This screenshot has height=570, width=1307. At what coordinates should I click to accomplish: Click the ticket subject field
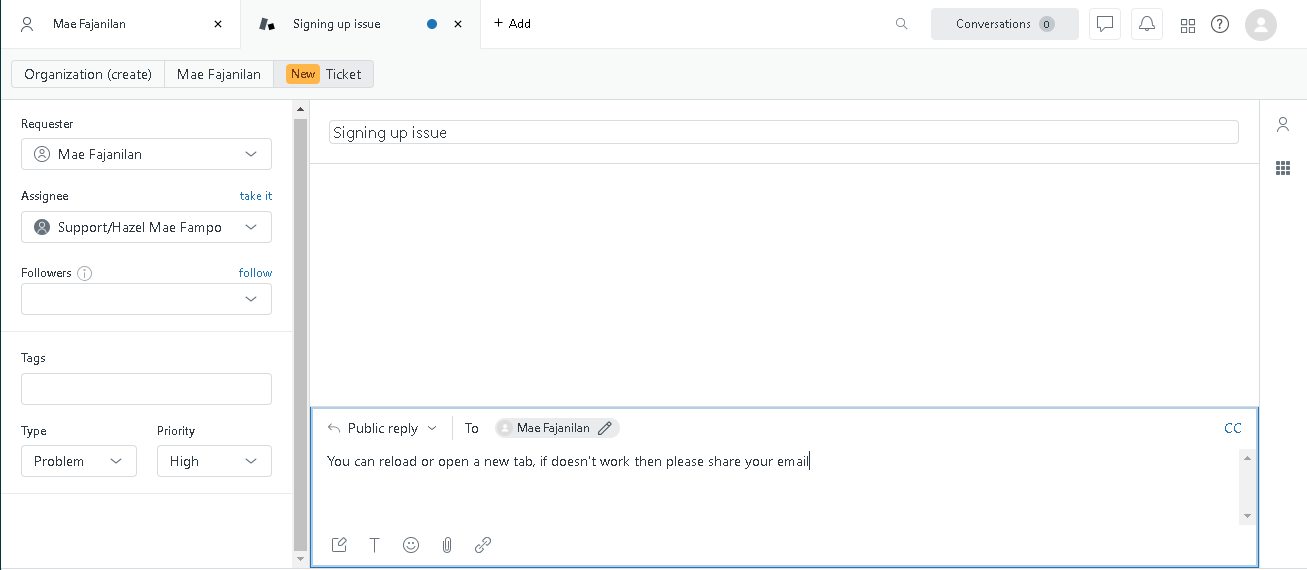pos(784,132)
